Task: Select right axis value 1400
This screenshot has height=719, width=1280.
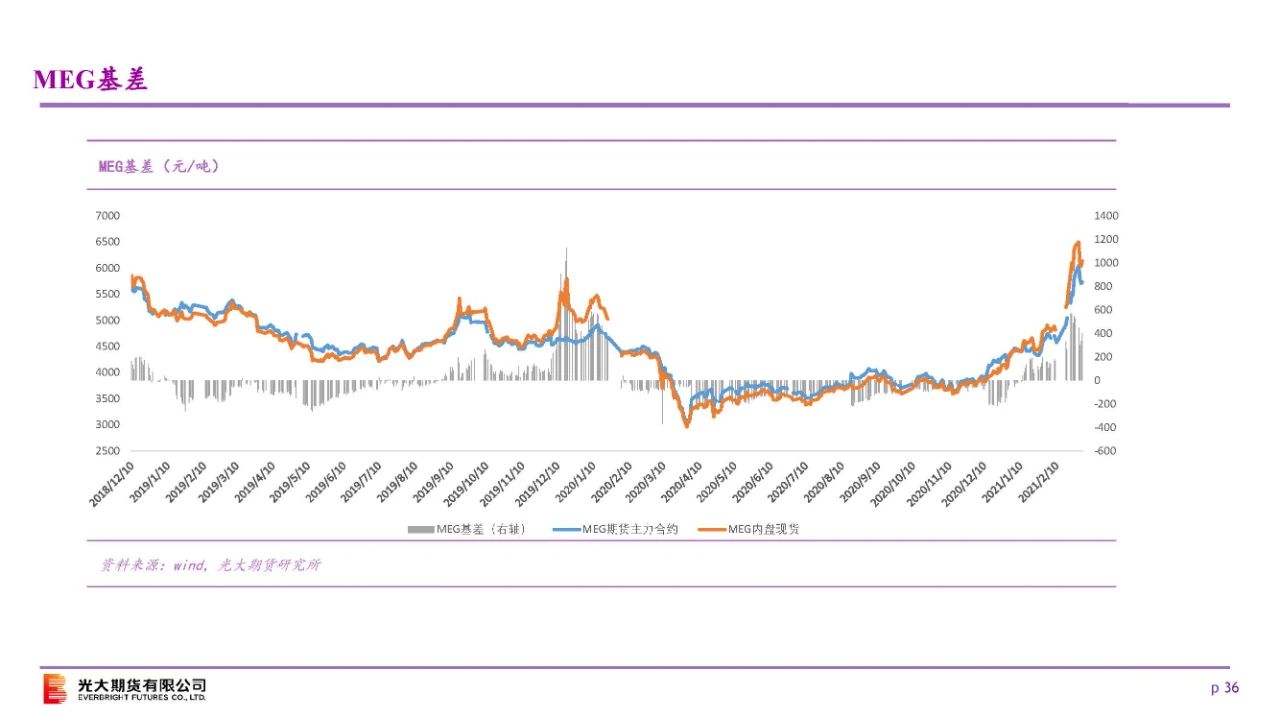Action: click(x=1107, y=216)
